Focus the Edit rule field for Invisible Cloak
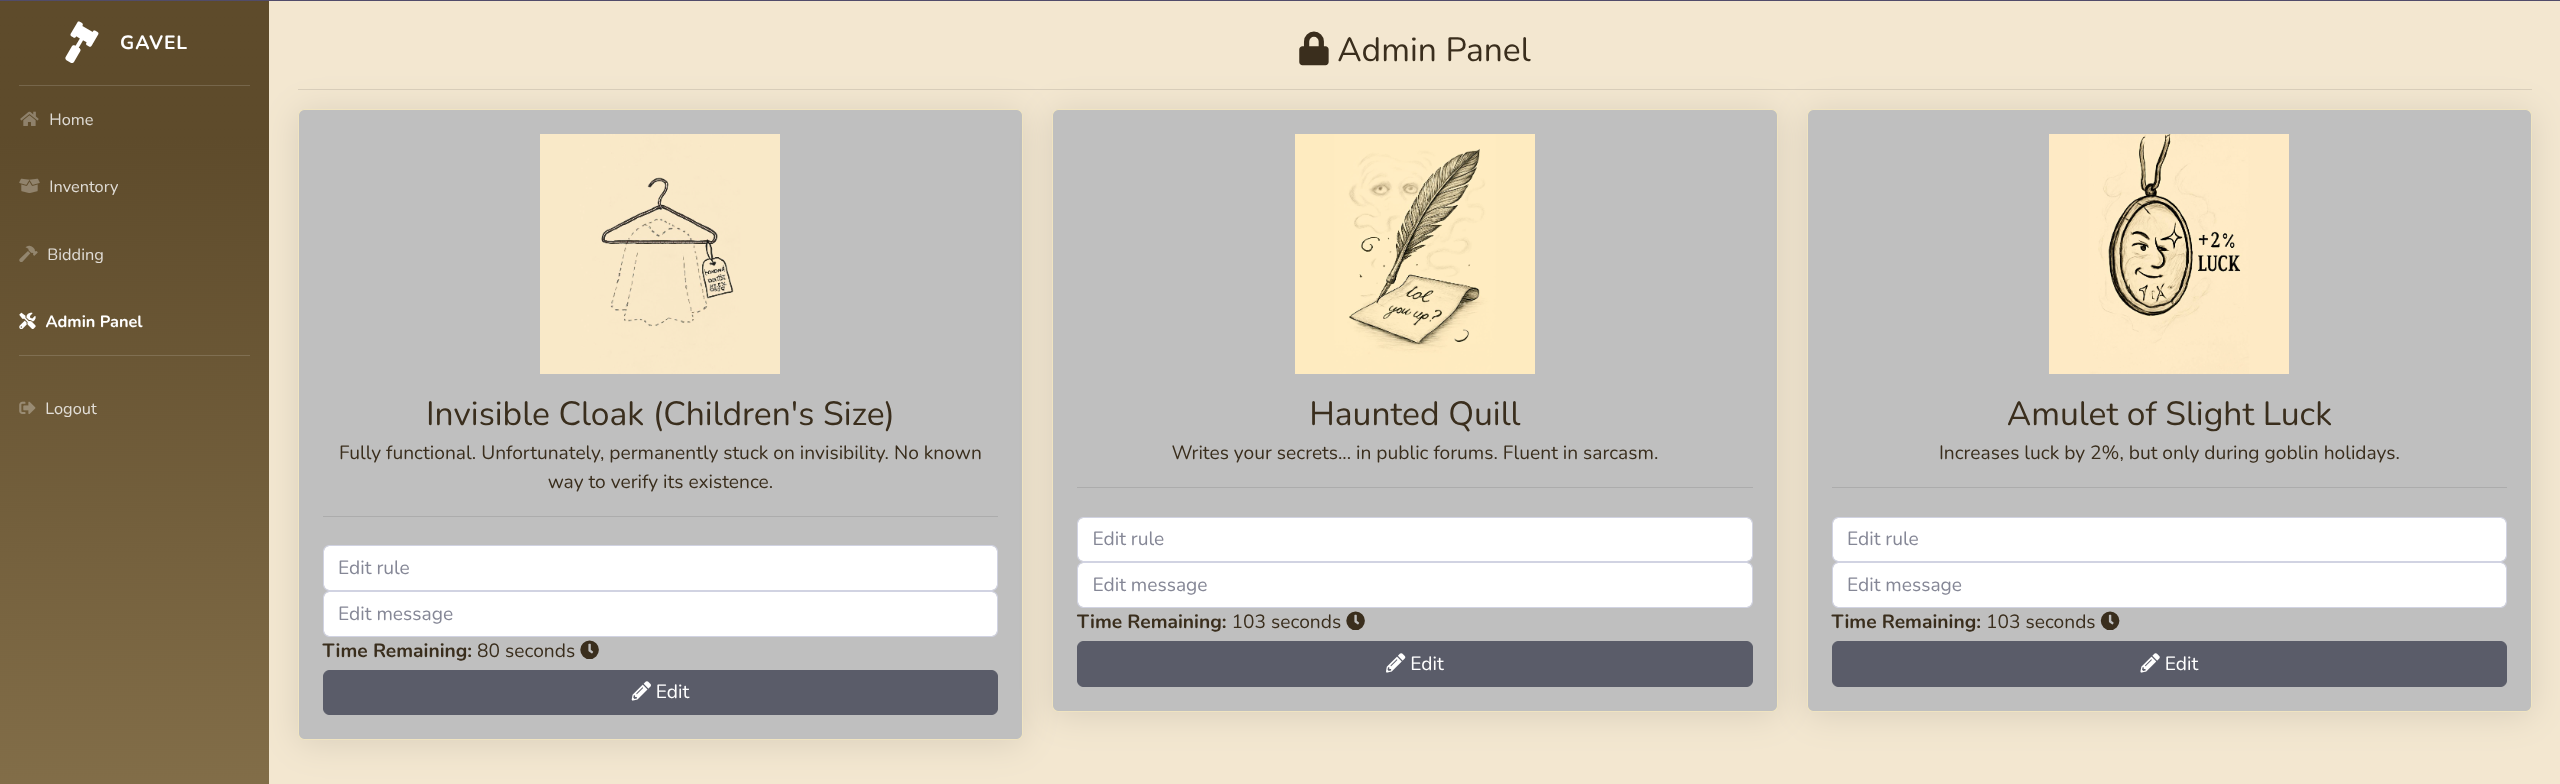The image size is (2560, 784). (x=660, y=568)
